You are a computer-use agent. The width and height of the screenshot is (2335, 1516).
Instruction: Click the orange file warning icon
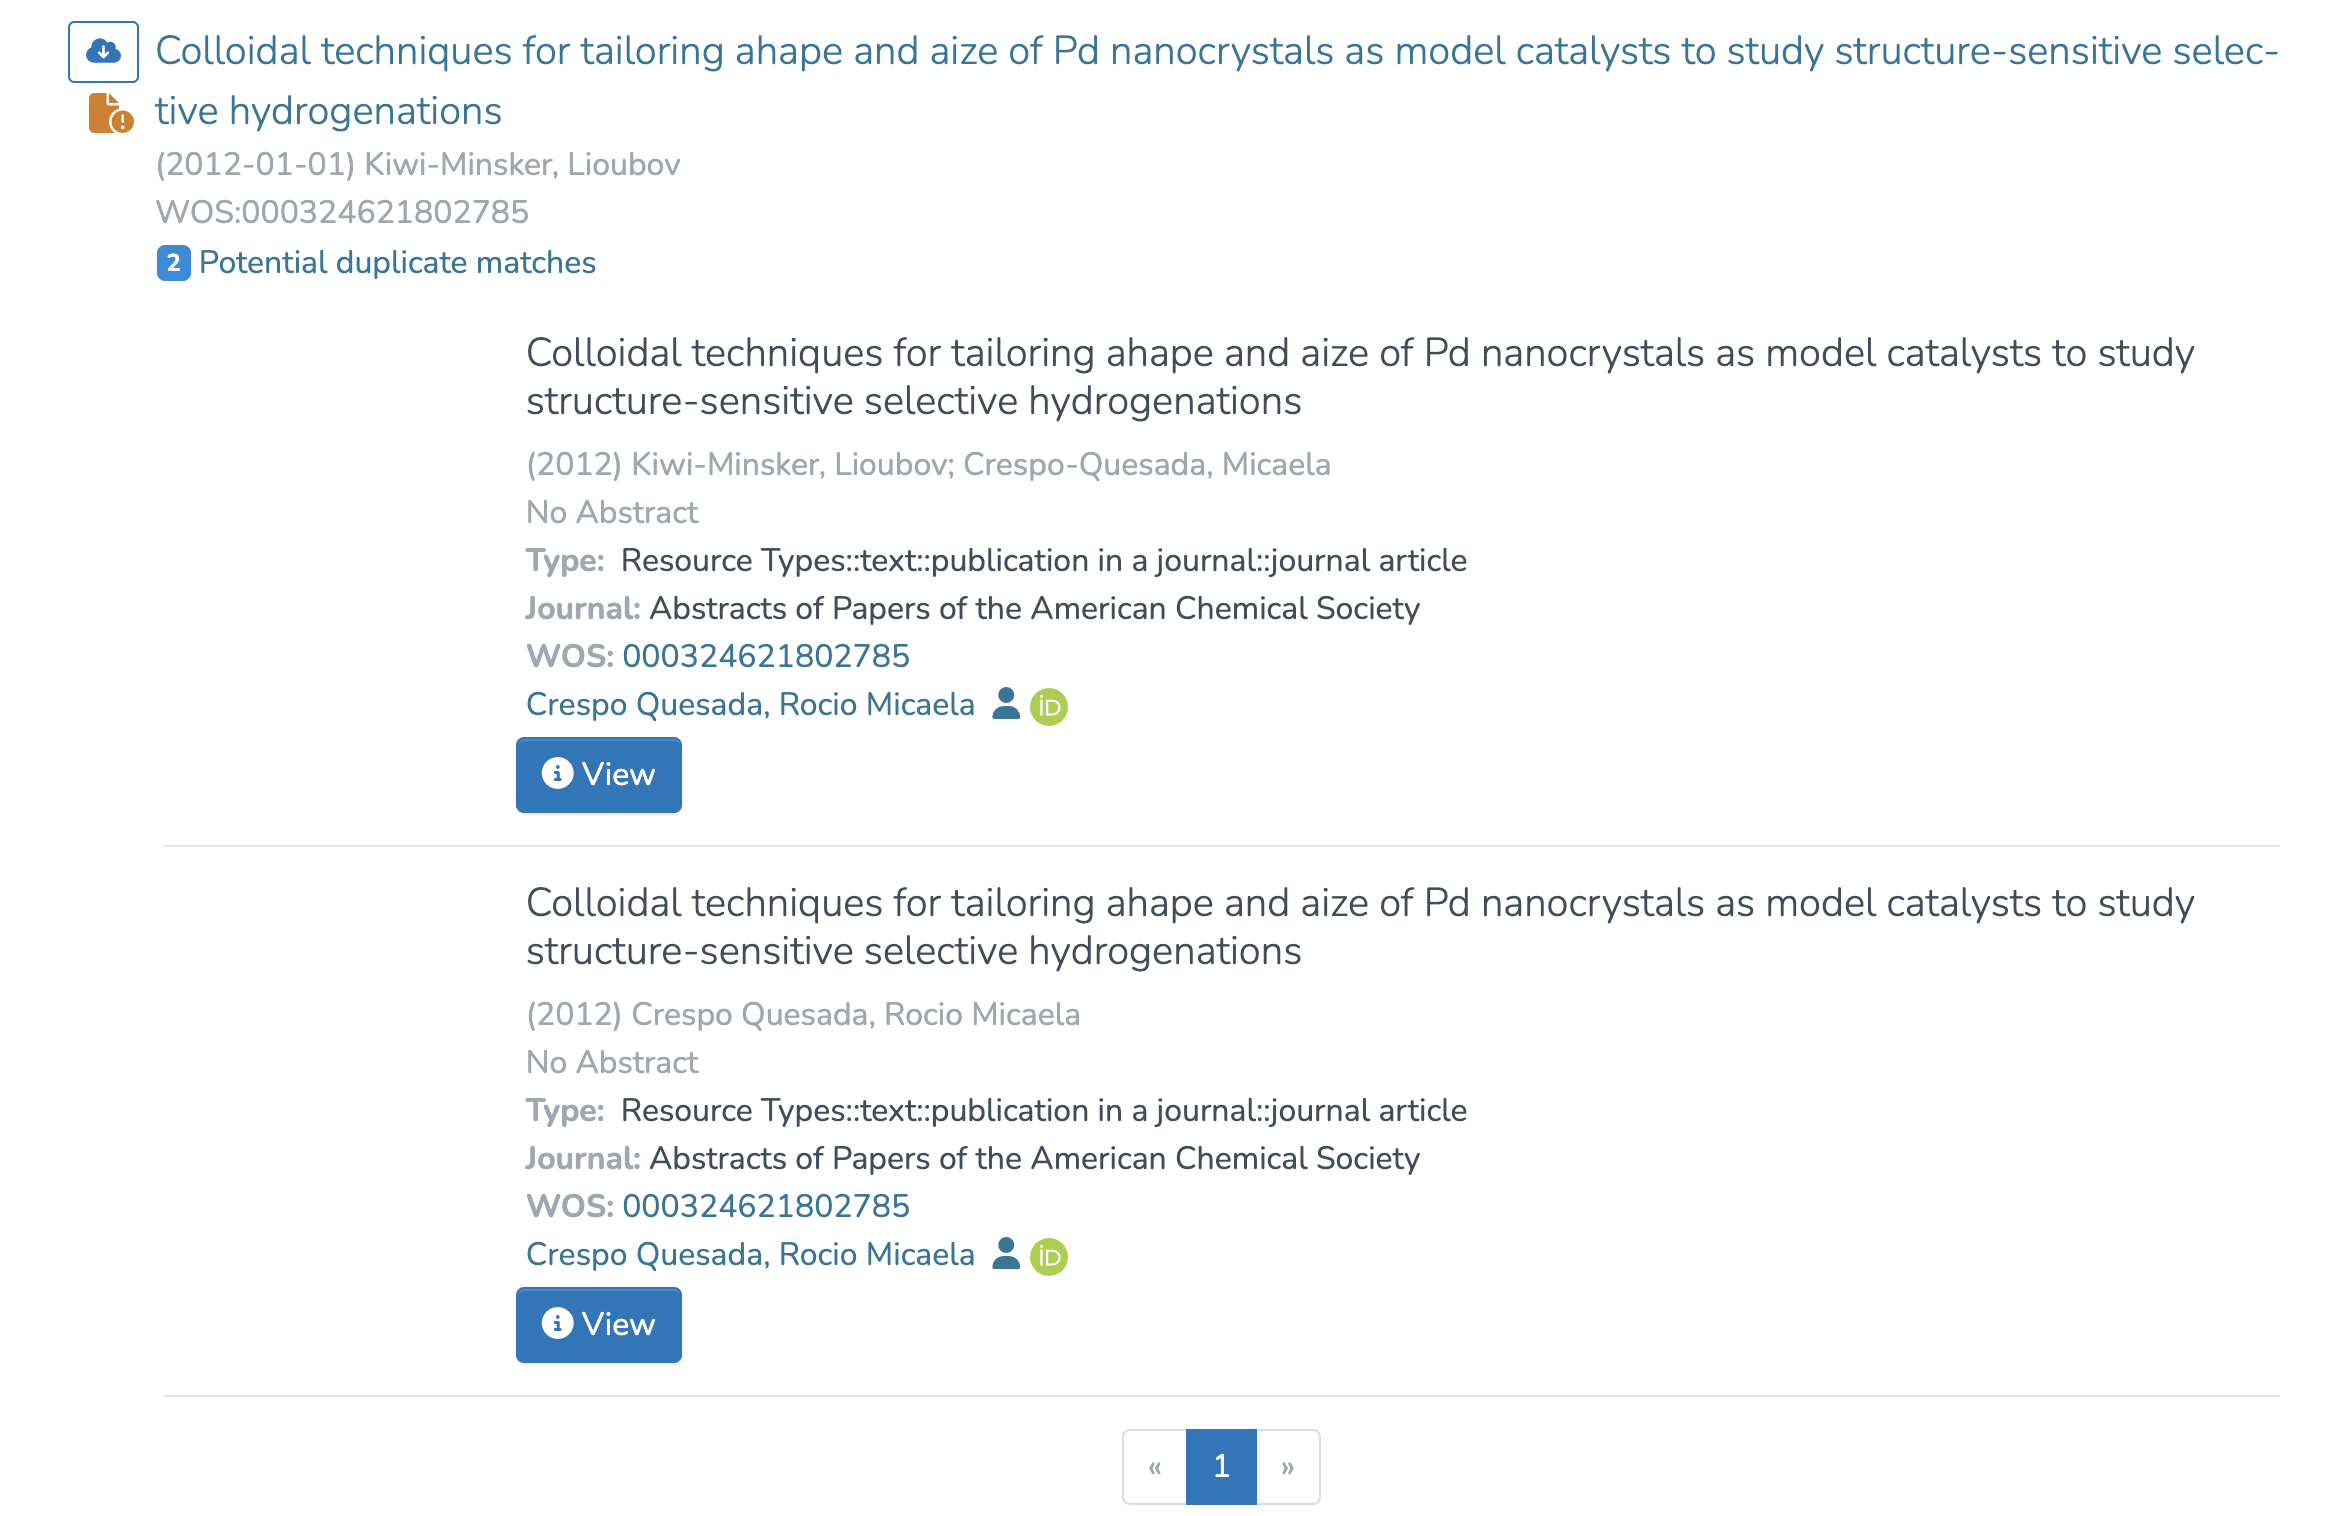[x=110, y=113]
